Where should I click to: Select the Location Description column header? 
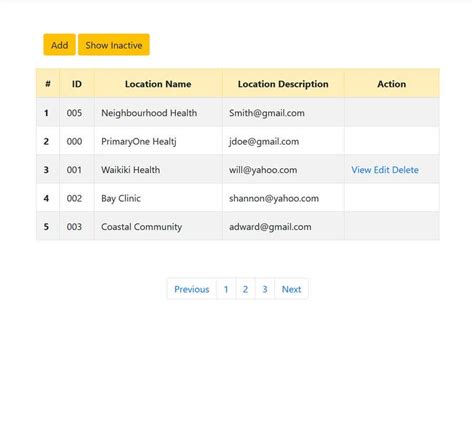(x=283, y=84)
